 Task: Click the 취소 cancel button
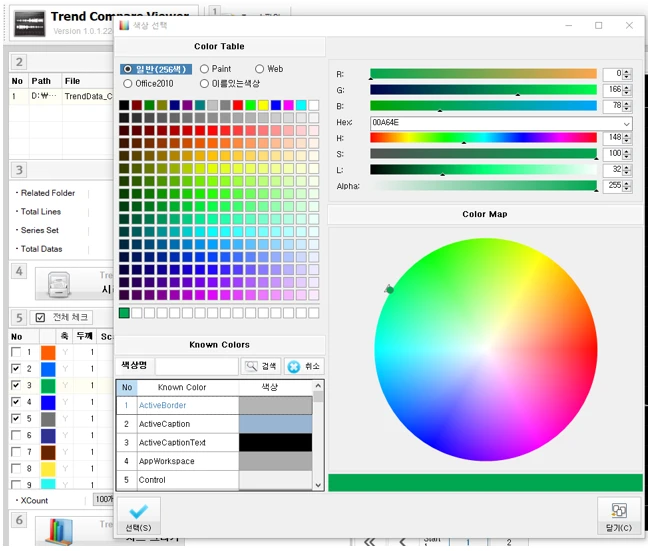(304, 366)
